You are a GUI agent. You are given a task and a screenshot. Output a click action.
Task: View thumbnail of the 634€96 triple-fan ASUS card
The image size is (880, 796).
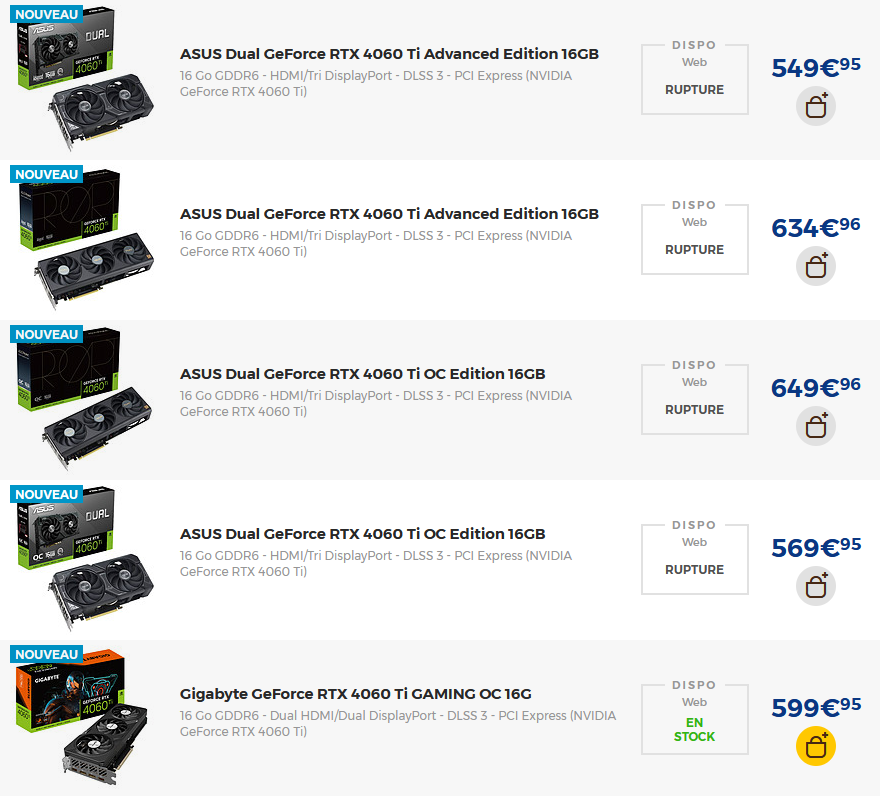[x=82, y=239]
